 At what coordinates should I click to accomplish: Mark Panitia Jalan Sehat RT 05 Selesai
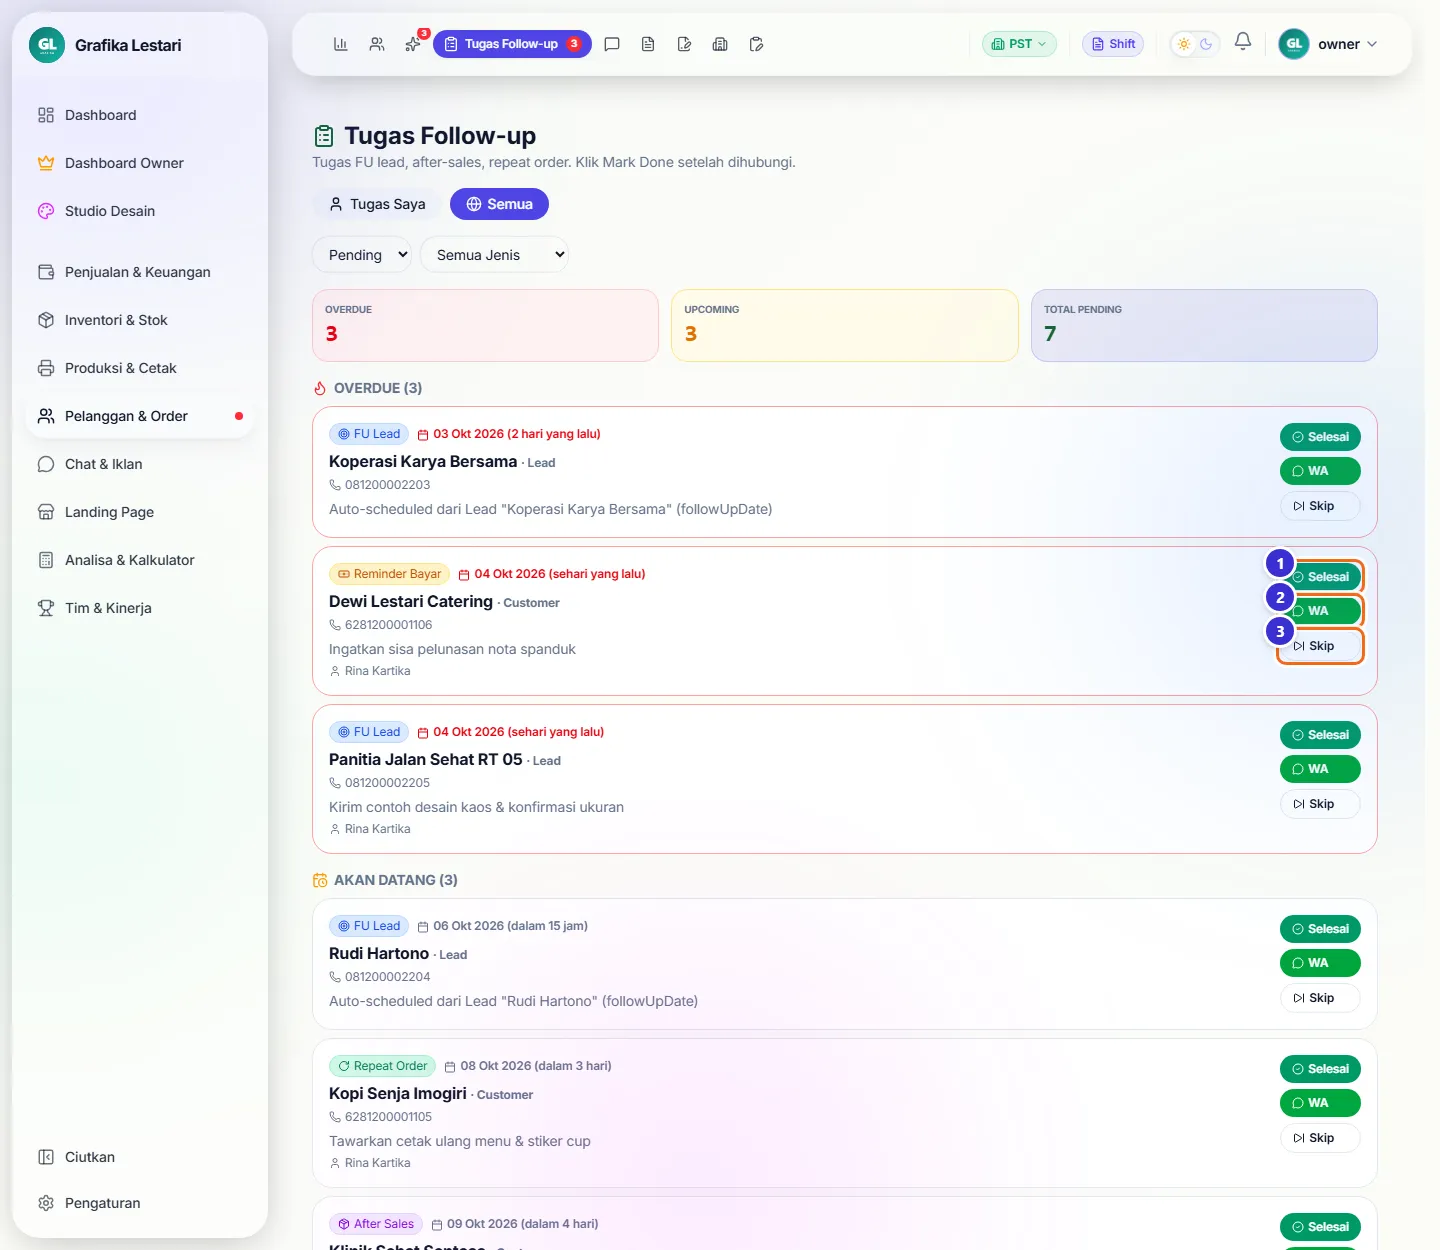coord(1320,735)
